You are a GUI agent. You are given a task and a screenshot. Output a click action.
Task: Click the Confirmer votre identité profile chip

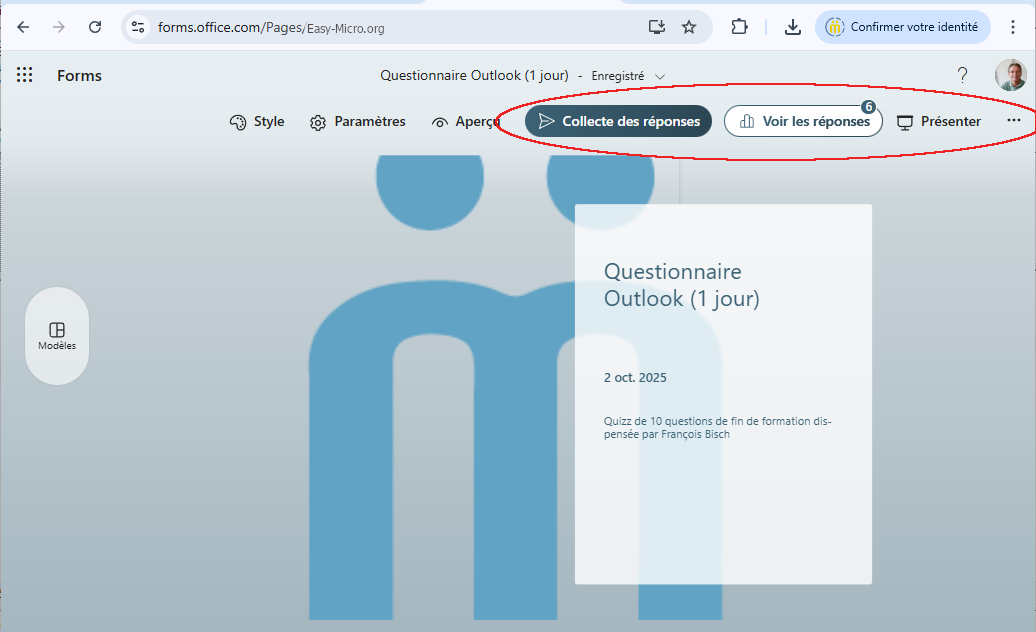pos(903,27)
